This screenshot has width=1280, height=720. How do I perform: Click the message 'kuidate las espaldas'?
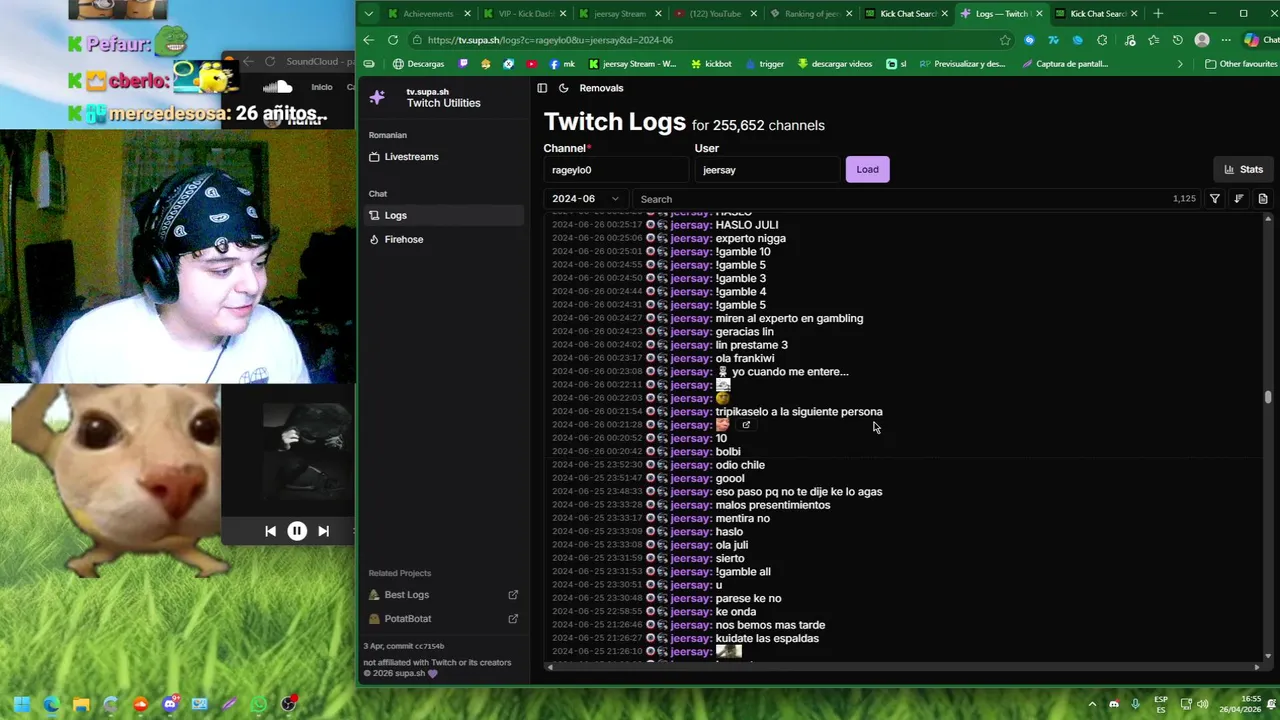[x=767, y=638]
